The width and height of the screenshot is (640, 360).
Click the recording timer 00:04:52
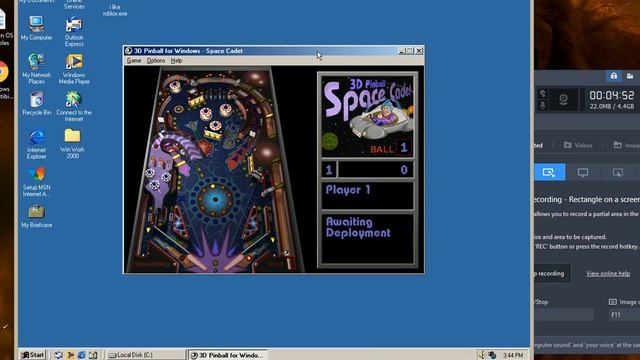pyautogui.click(x=611, y=96)
